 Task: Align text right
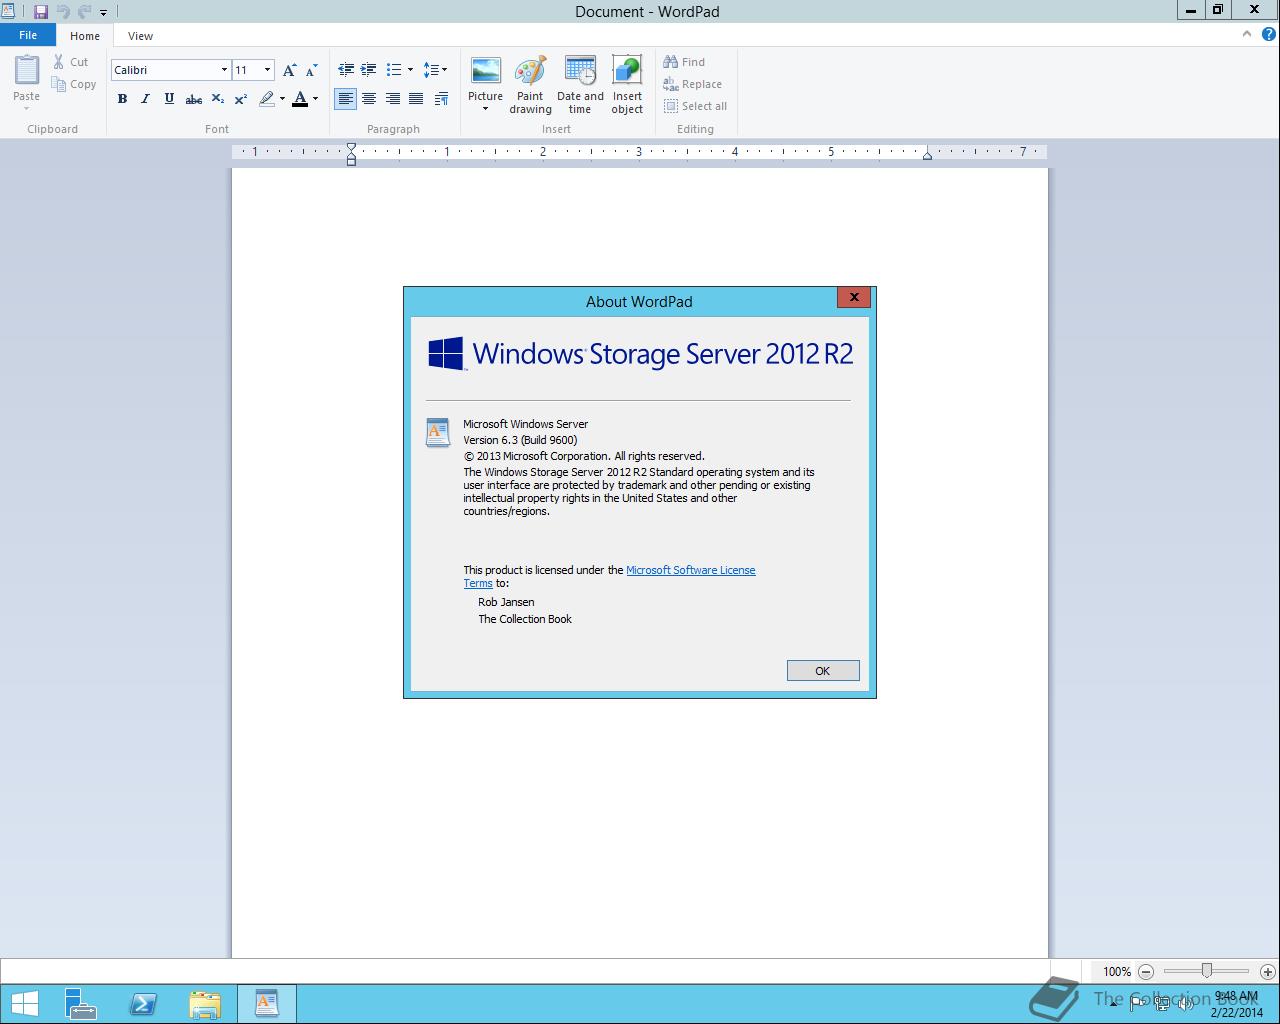click(x=393, y=99)
